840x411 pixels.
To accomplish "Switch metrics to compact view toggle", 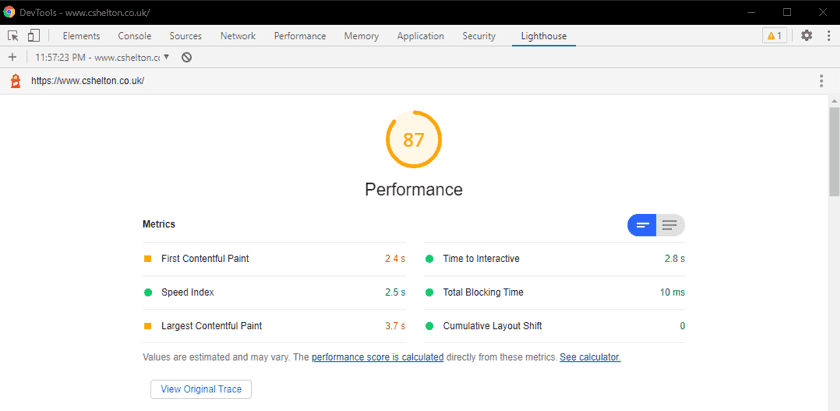I will tap(642, 225).
